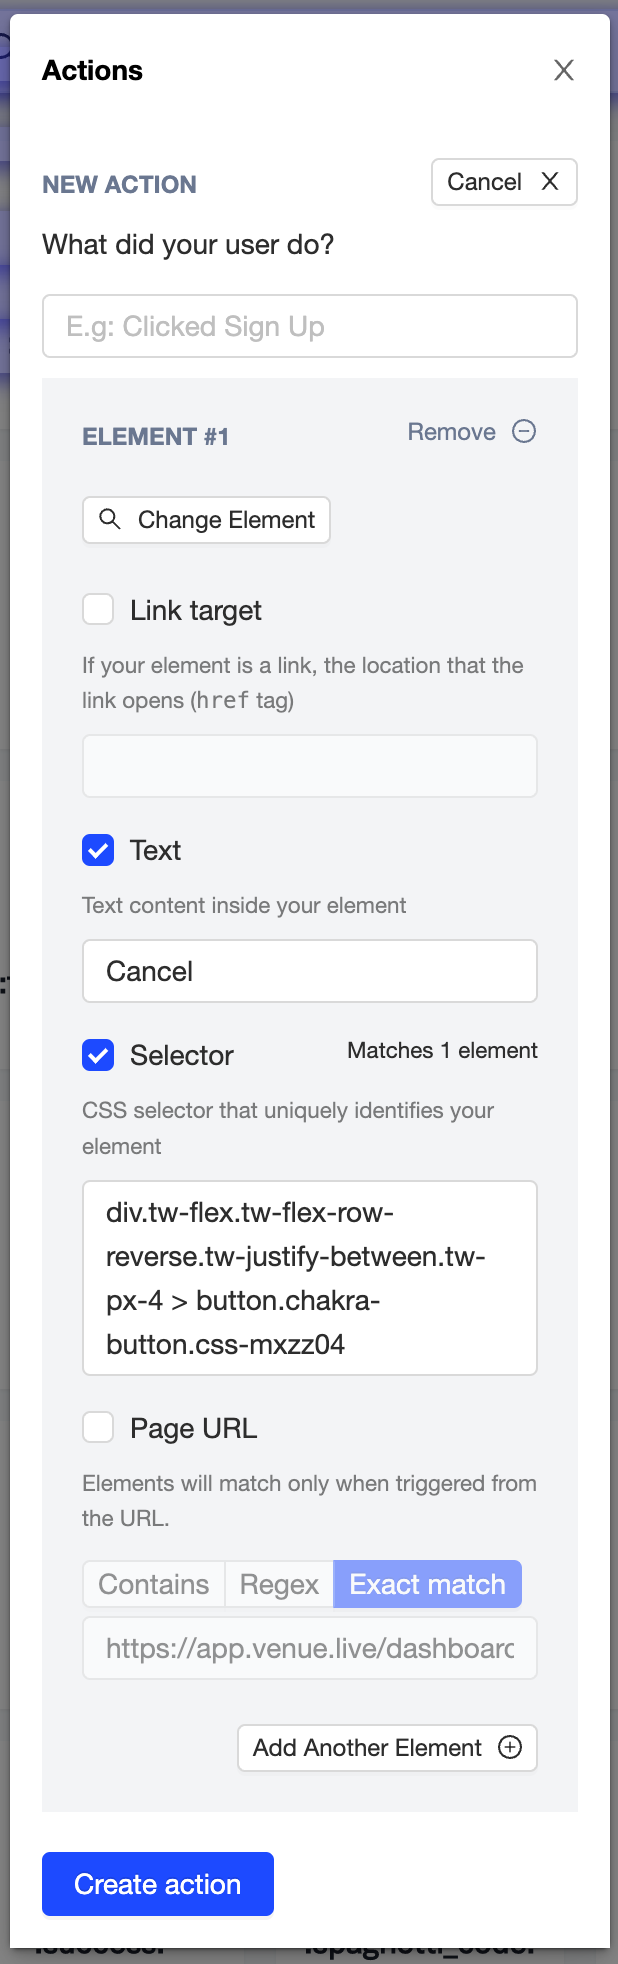Focus the action name input field
This screenshot has width=618, height=1964.
pyautogui.click(x=310, y=326)
